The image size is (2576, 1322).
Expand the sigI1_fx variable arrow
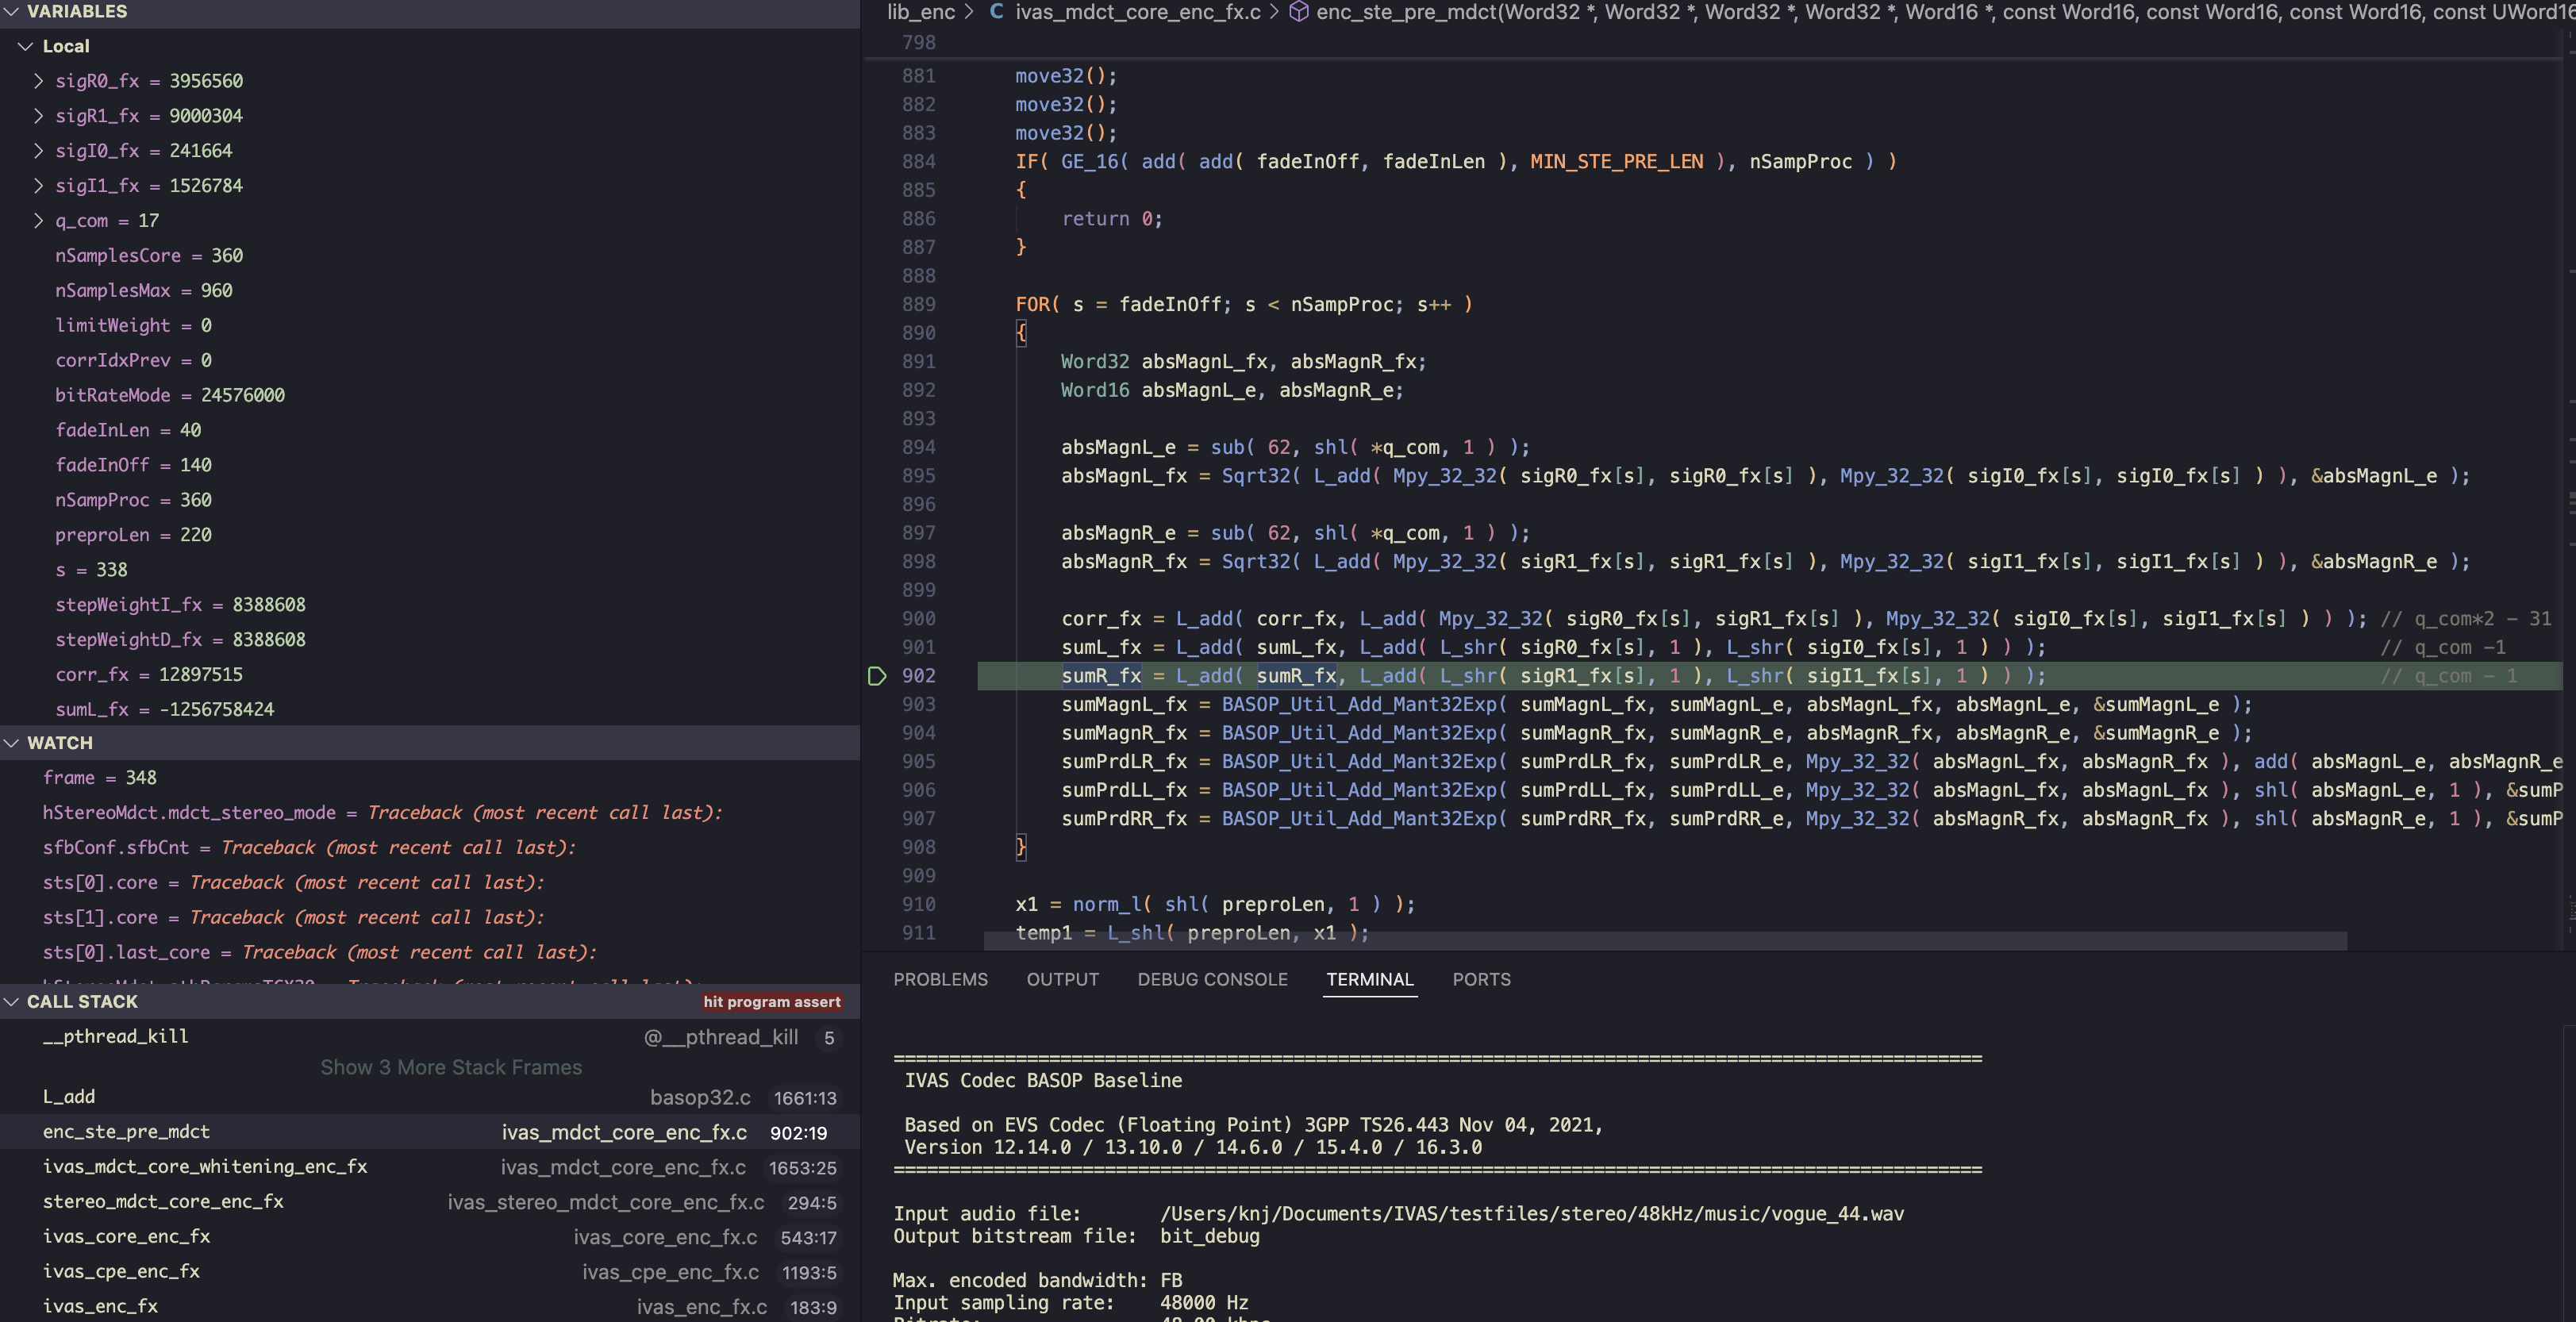pos(38,186)
